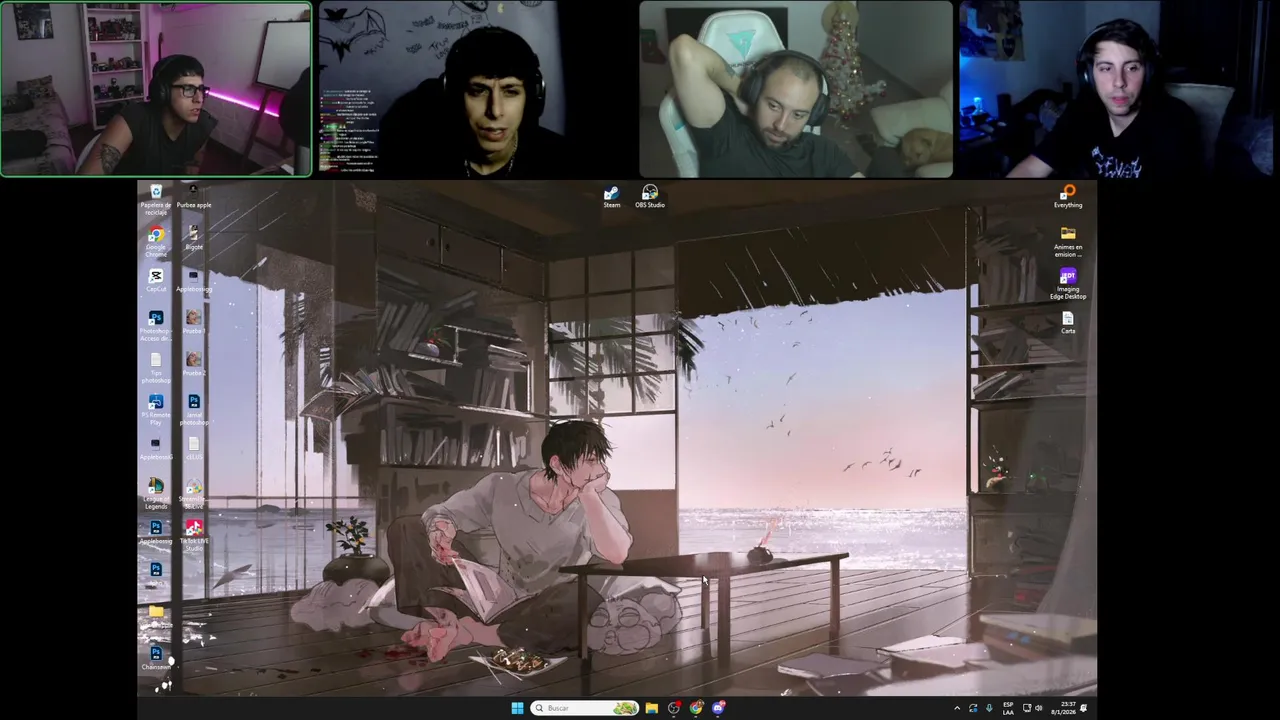
Task: Open the volume tray control
Action: point(1039,708)
